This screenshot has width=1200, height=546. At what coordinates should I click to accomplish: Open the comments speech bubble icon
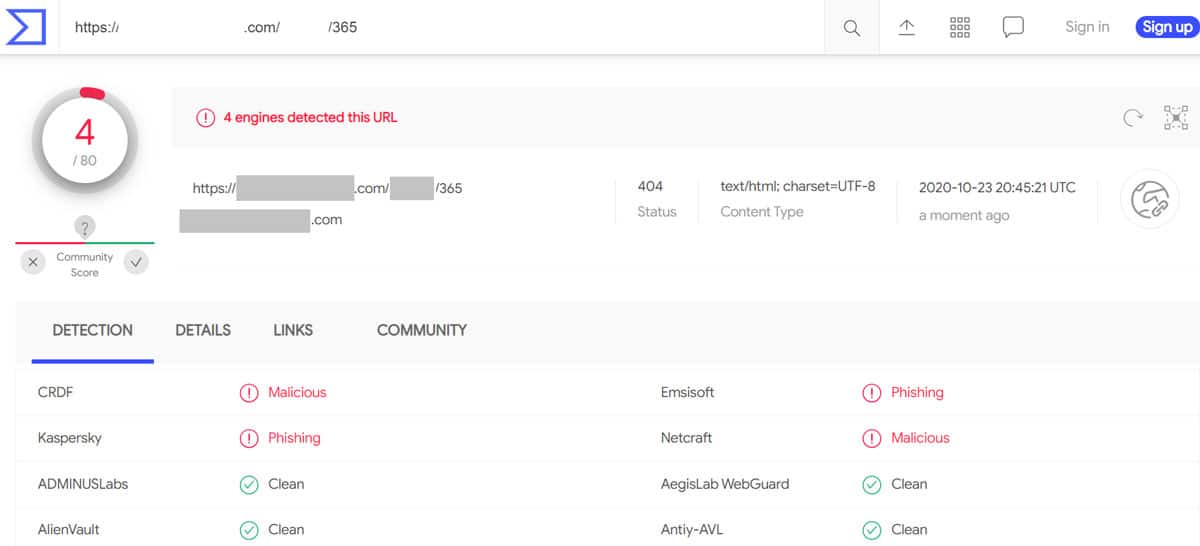(1013, 28)
